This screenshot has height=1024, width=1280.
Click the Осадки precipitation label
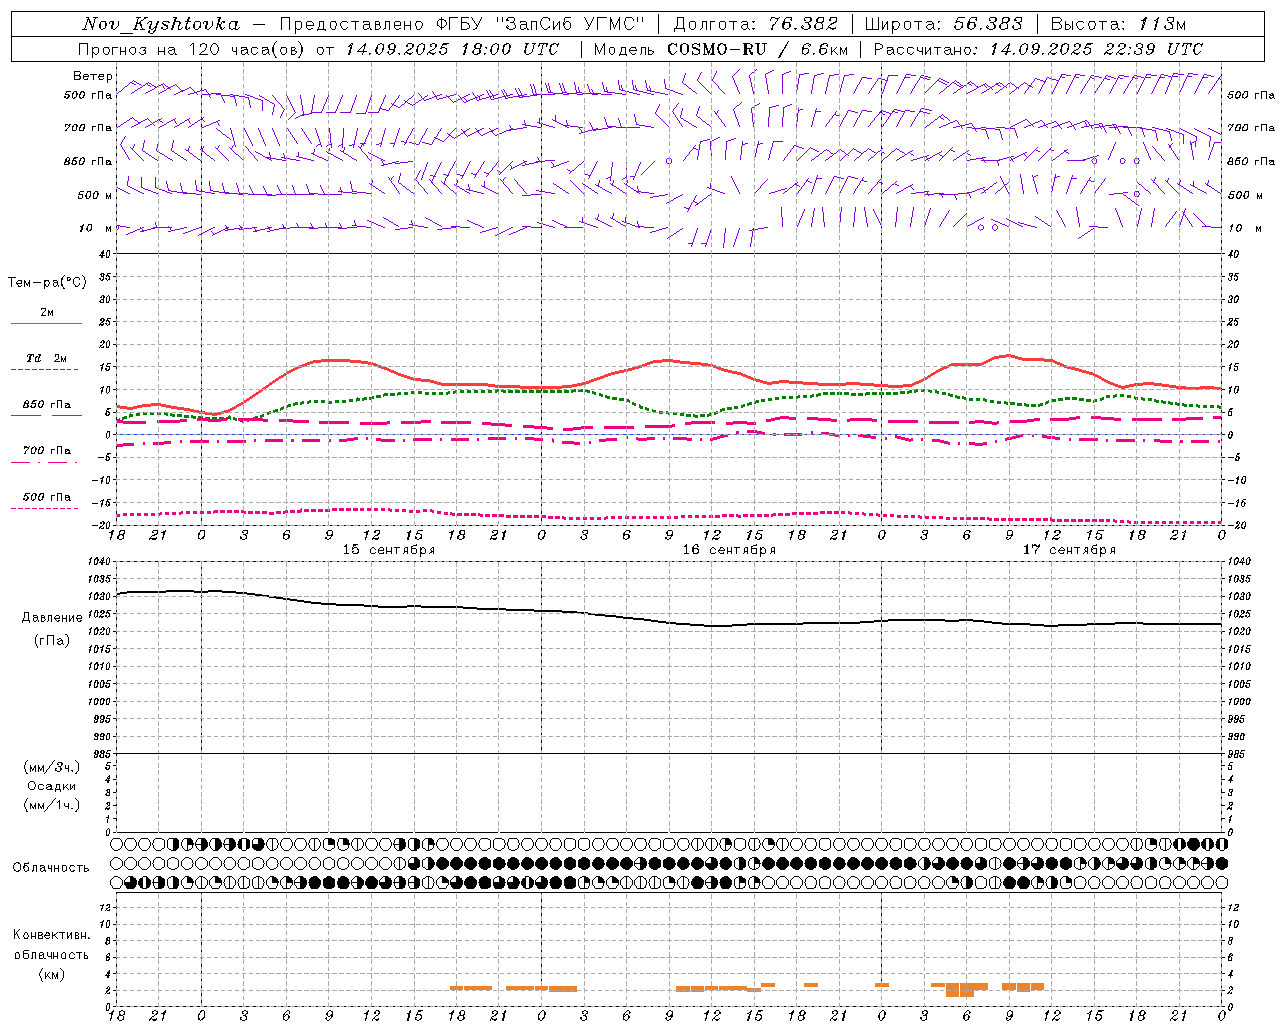52,787
